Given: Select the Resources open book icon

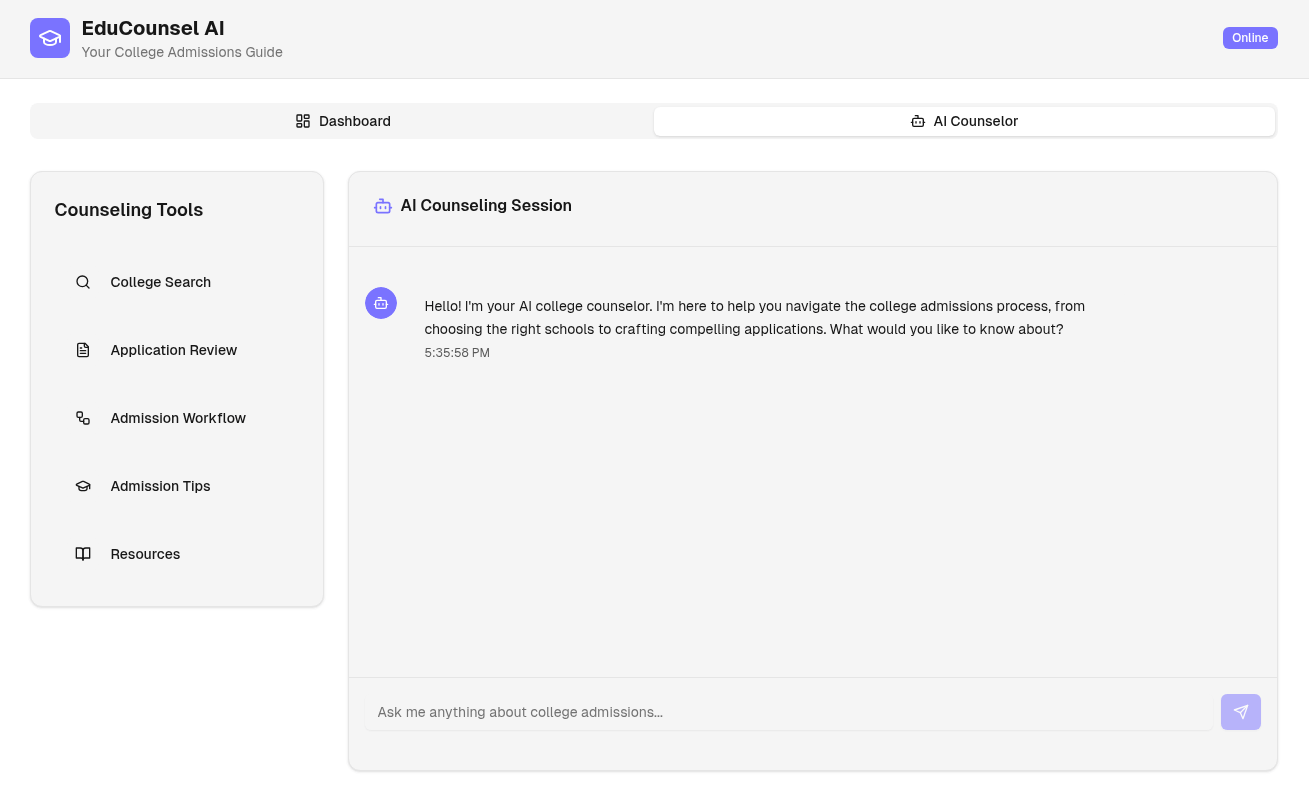Looking at the screenshot, I should point(83,554).
